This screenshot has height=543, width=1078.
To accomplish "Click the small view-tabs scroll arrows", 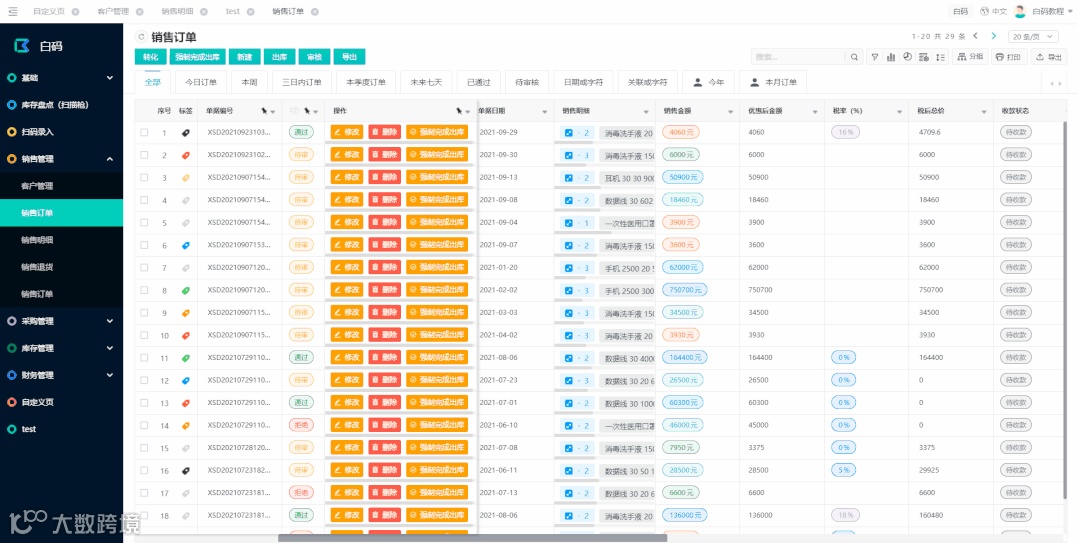I will pos(1055,83).
